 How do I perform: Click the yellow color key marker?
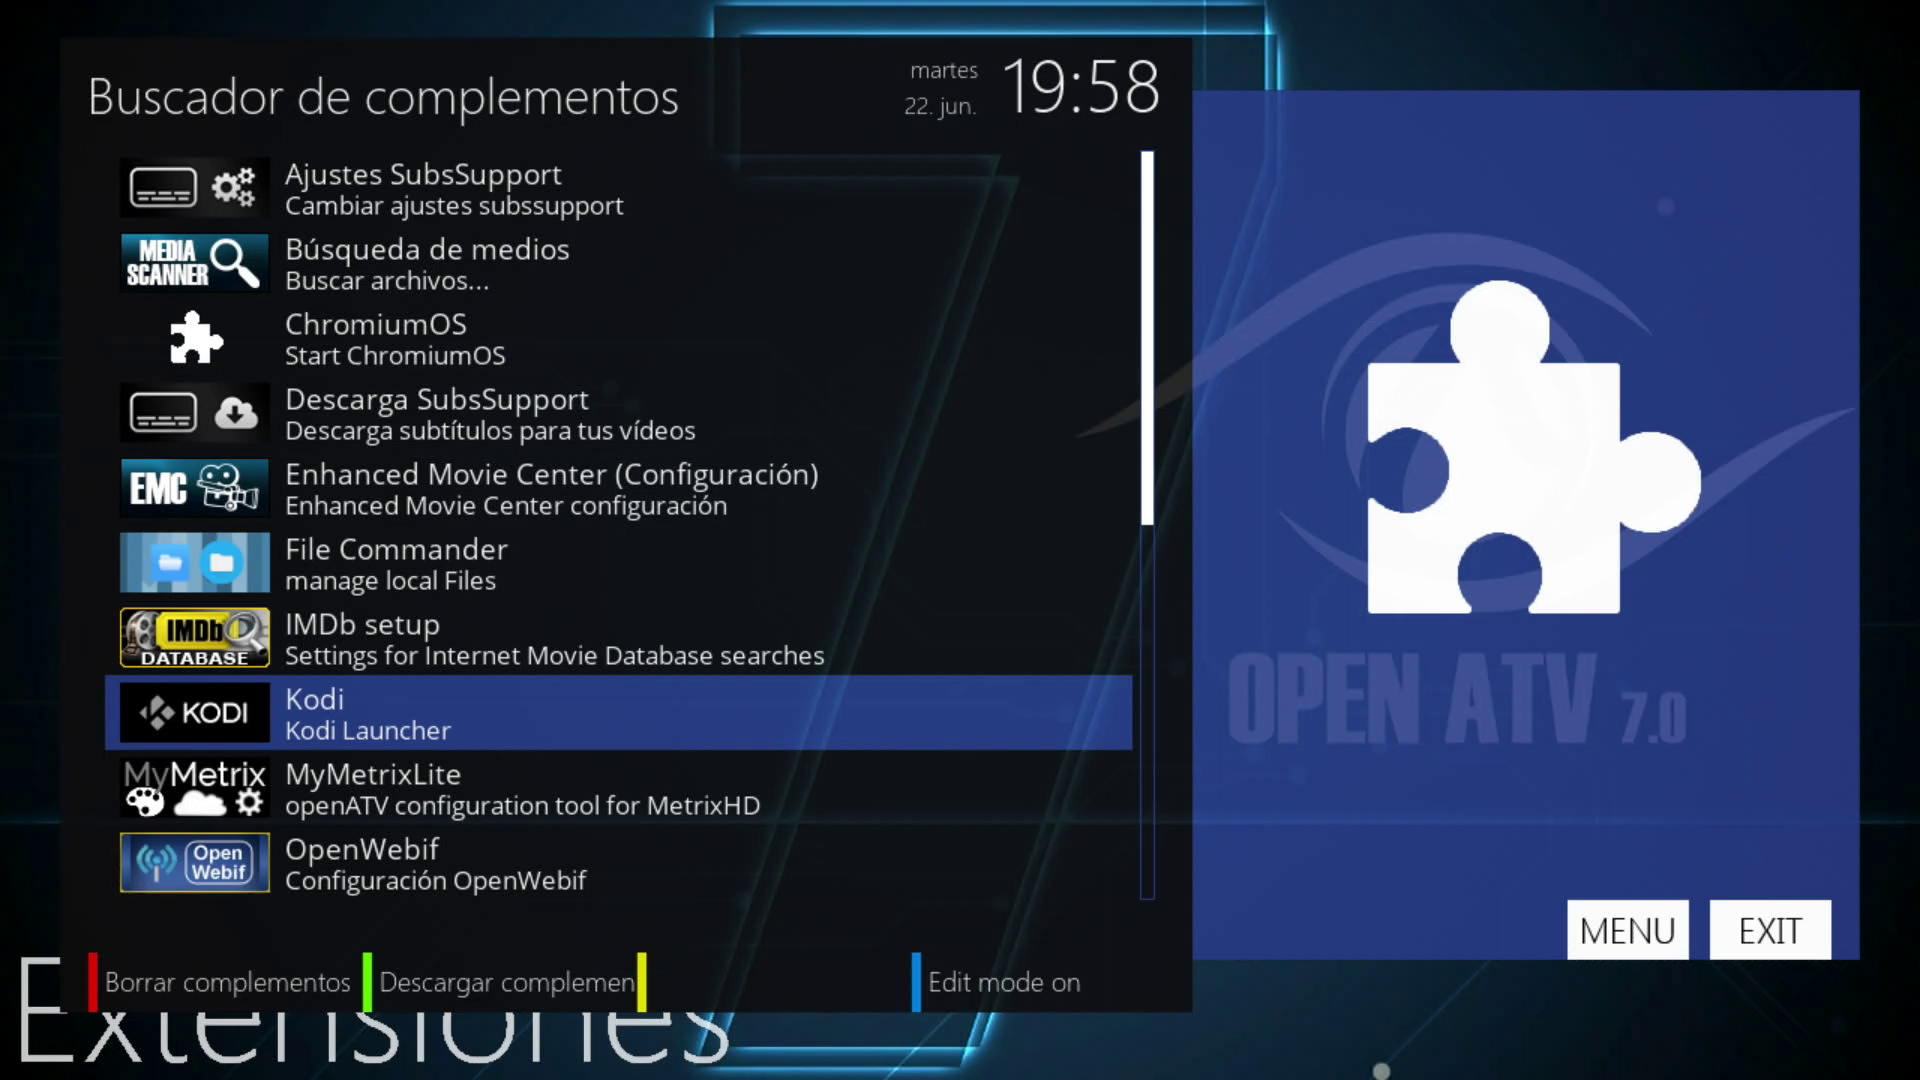point(641,982)
